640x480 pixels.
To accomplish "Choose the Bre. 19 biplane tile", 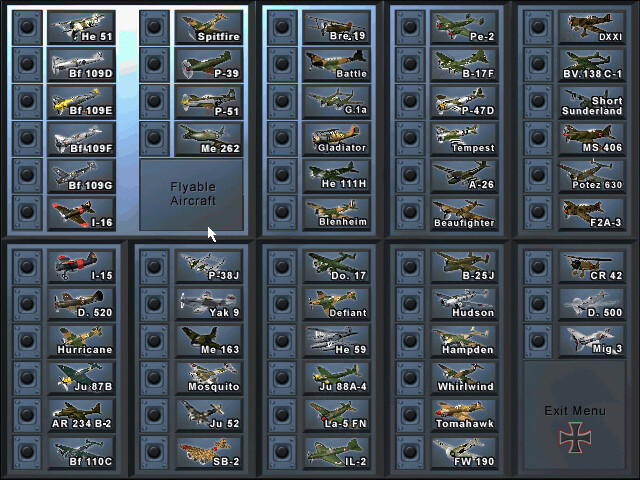I will (336, 27).
